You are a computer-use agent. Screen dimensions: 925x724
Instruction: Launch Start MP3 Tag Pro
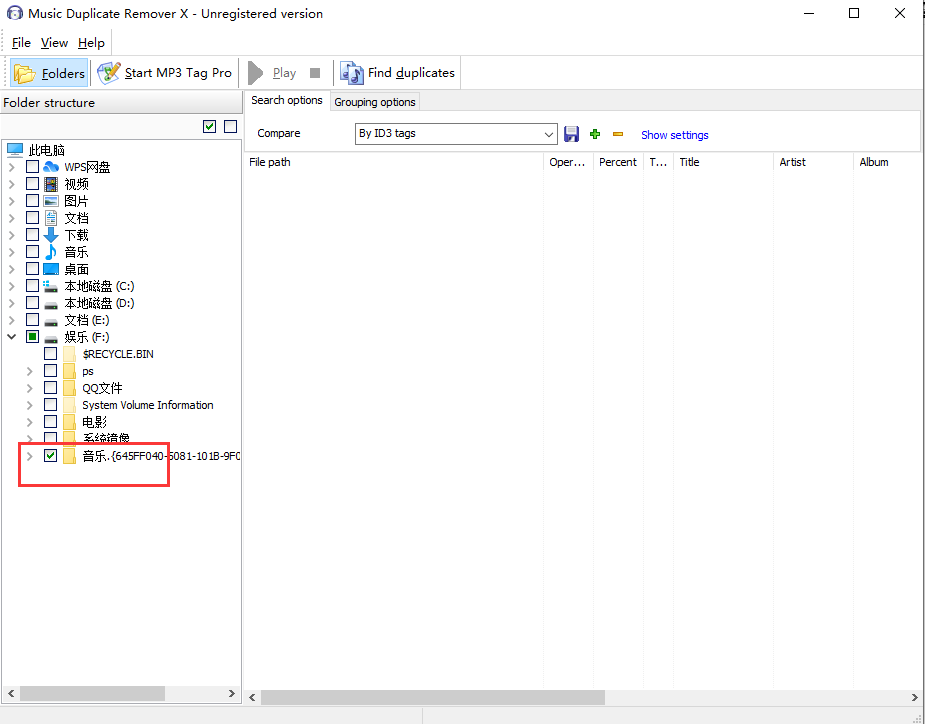[165, 73]
